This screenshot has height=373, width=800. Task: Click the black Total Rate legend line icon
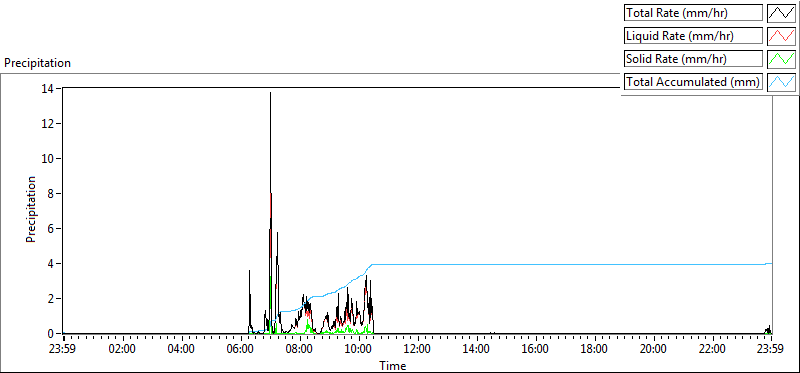782,13
